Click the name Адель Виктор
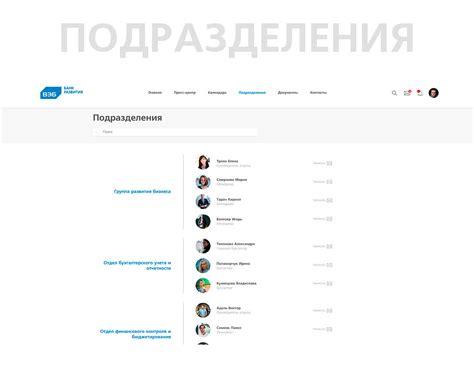The image size is (474, 365). tap(228, 308)
